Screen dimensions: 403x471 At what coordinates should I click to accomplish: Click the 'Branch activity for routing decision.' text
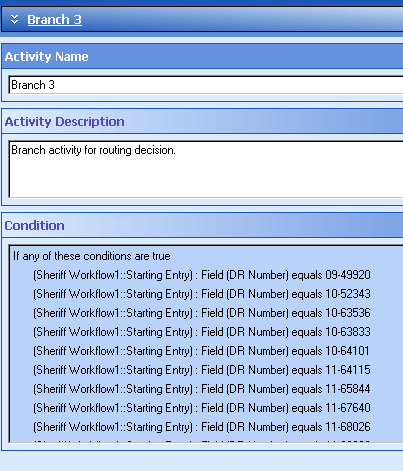(93, 150)
